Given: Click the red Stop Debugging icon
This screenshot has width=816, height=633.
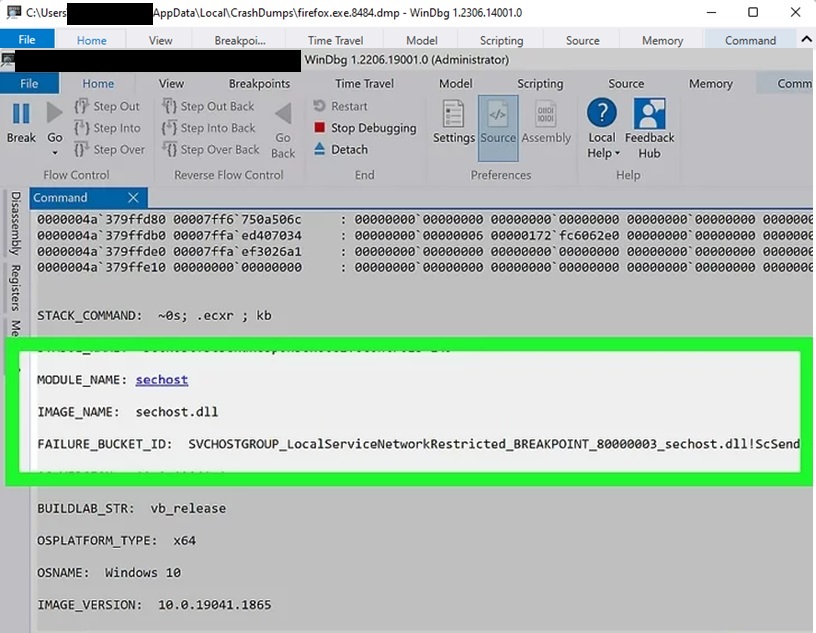Looking at the screenshot, I should click(x=320, y=128).
